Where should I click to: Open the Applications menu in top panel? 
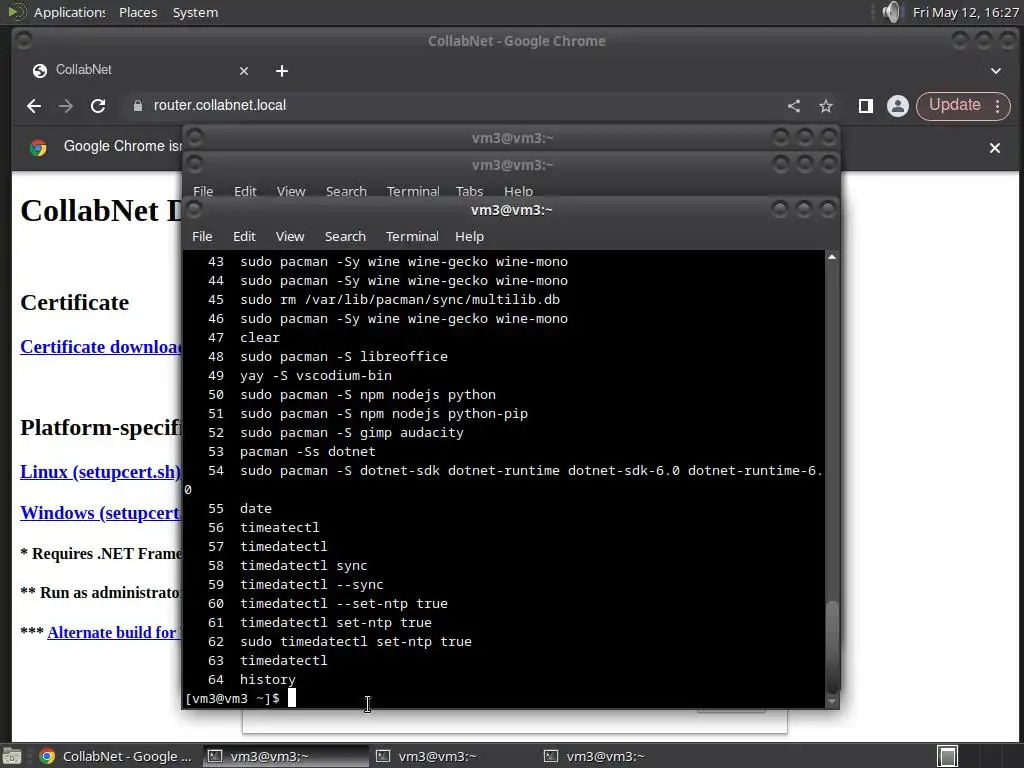pyautogui.click(x=69, y=12)
